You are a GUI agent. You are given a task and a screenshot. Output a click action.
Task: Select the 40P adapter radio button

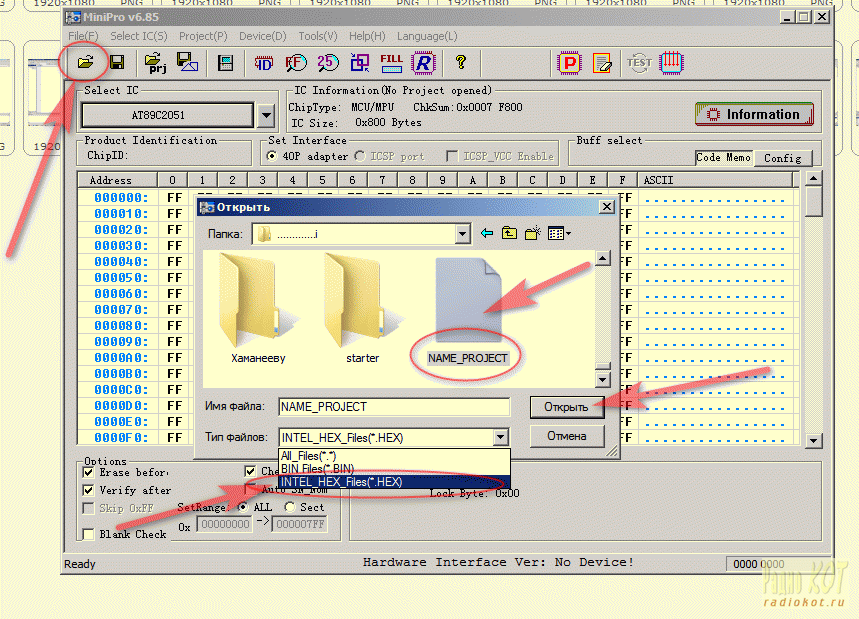(272, 156)
